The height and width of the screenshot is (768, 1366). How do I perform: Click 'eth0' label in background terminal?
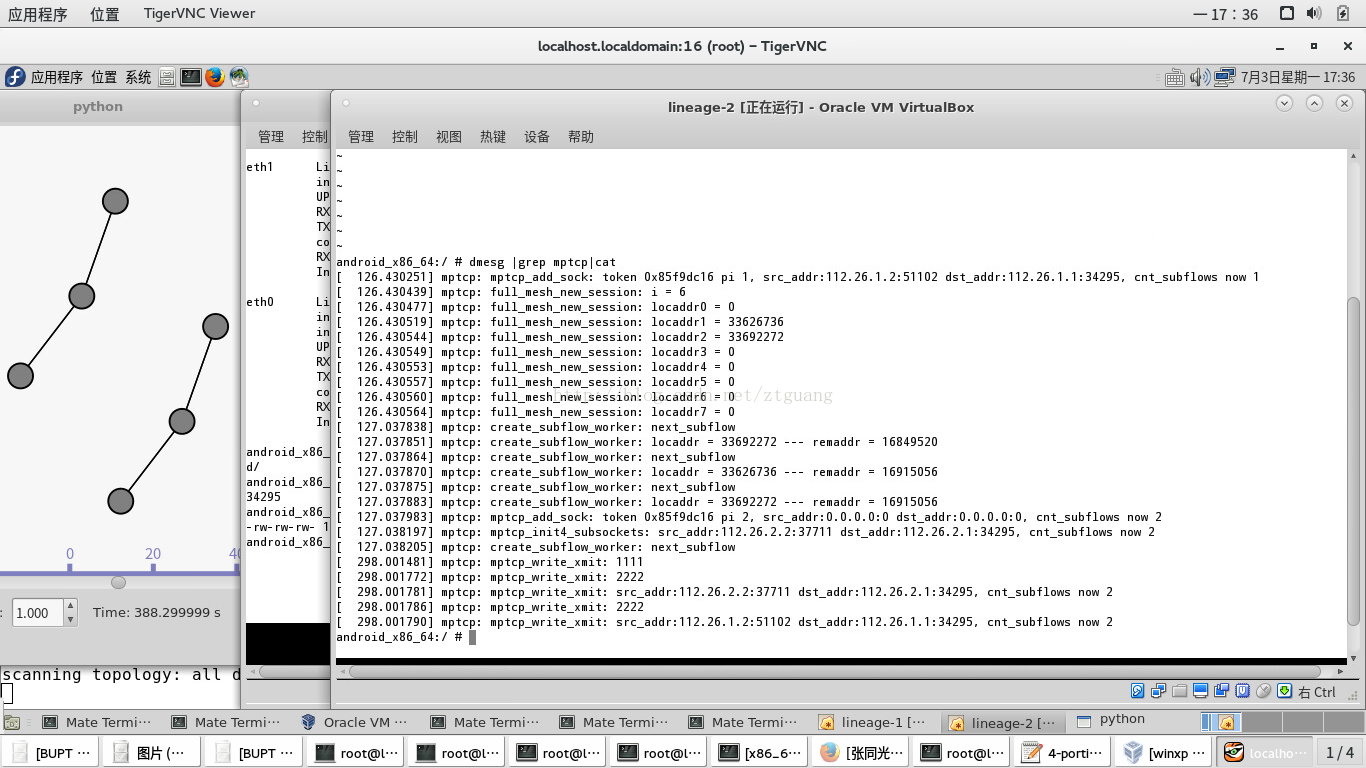tap(260, 302)
